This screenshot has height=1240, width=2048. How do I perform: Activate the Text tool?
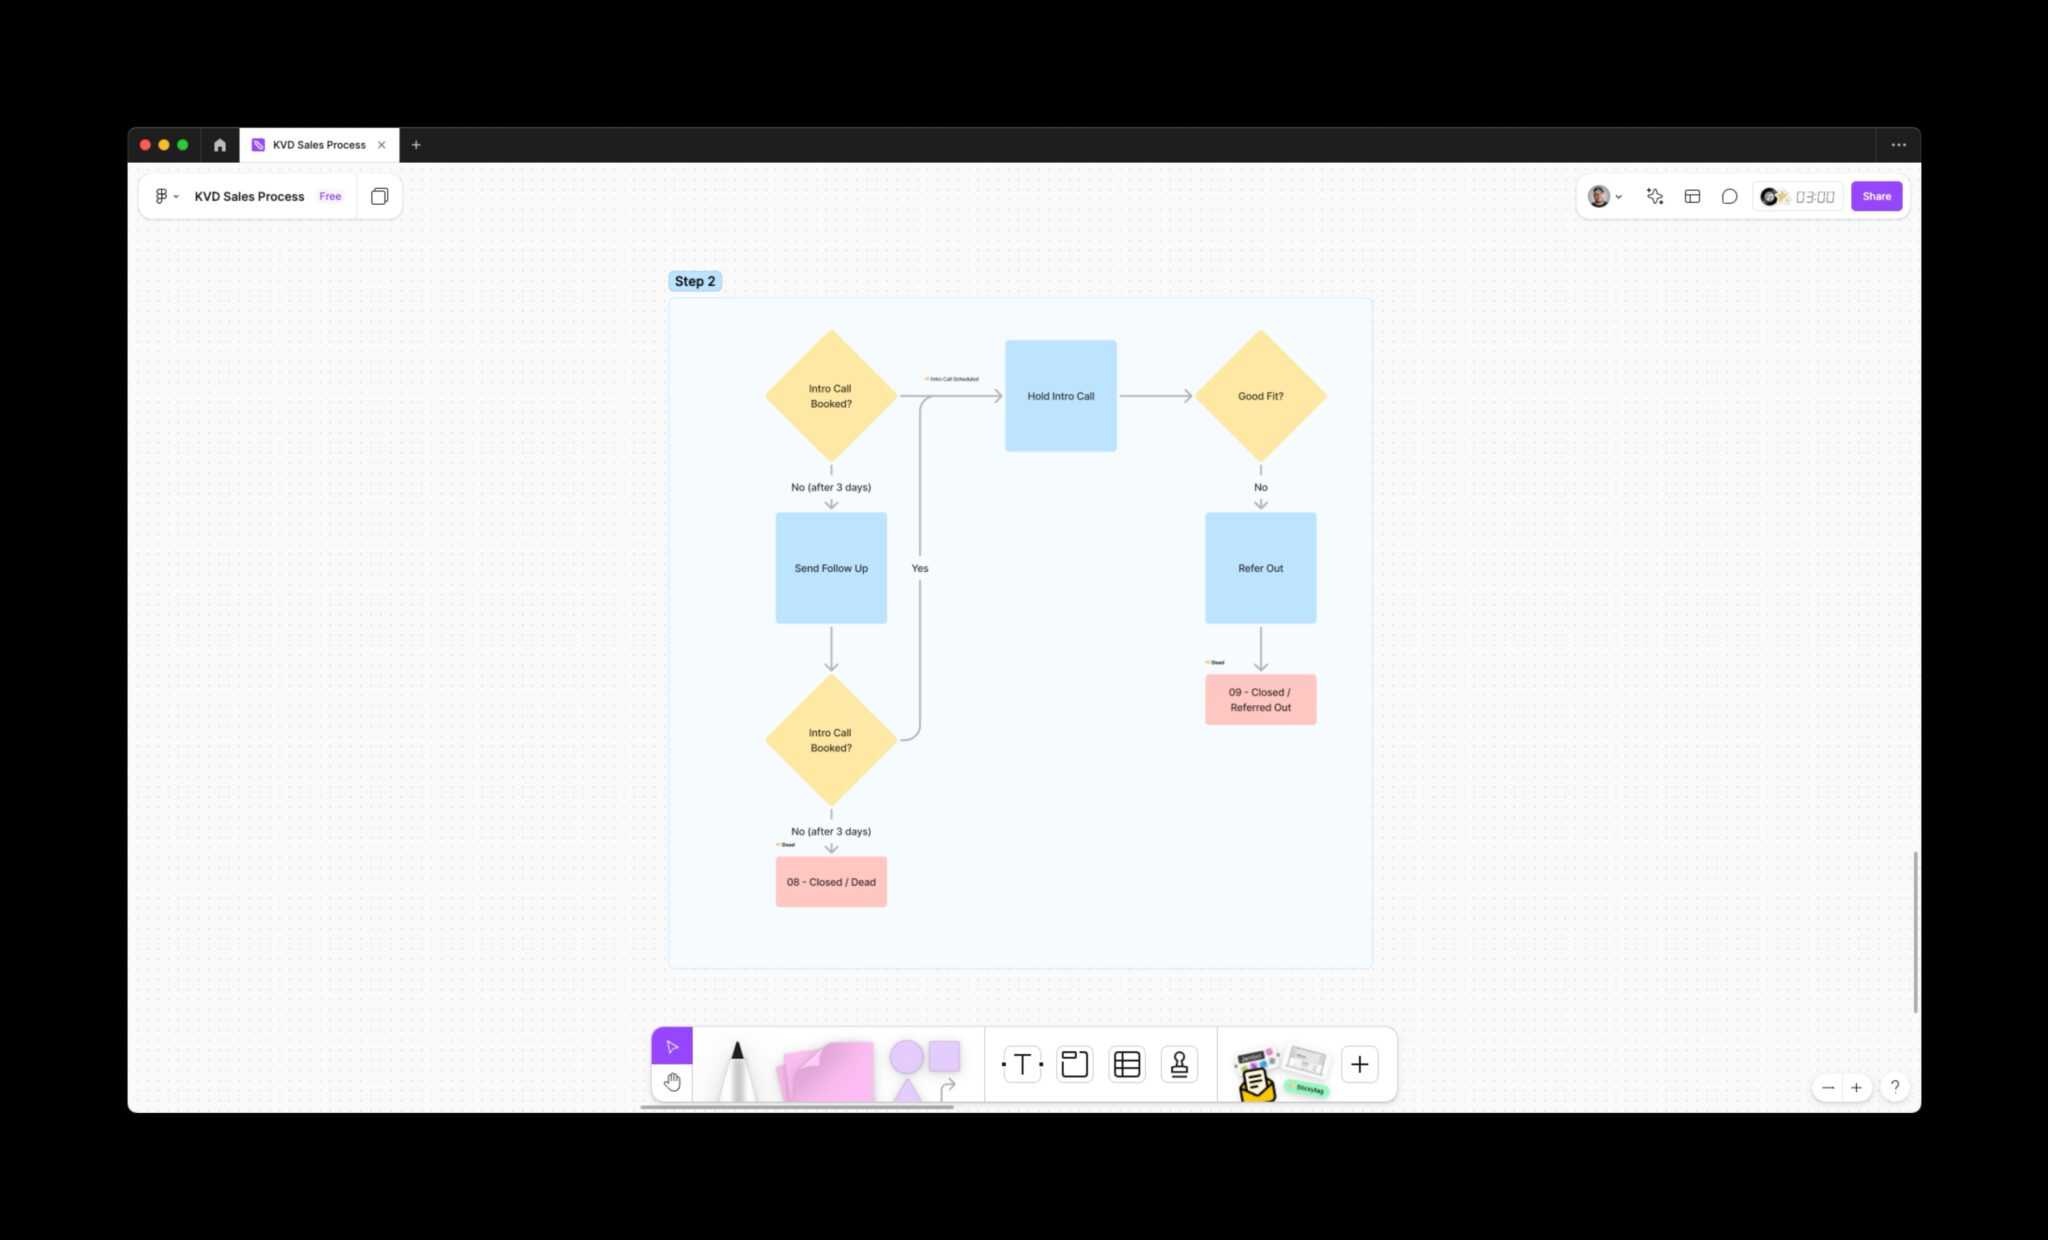tap(1022, 1064)
